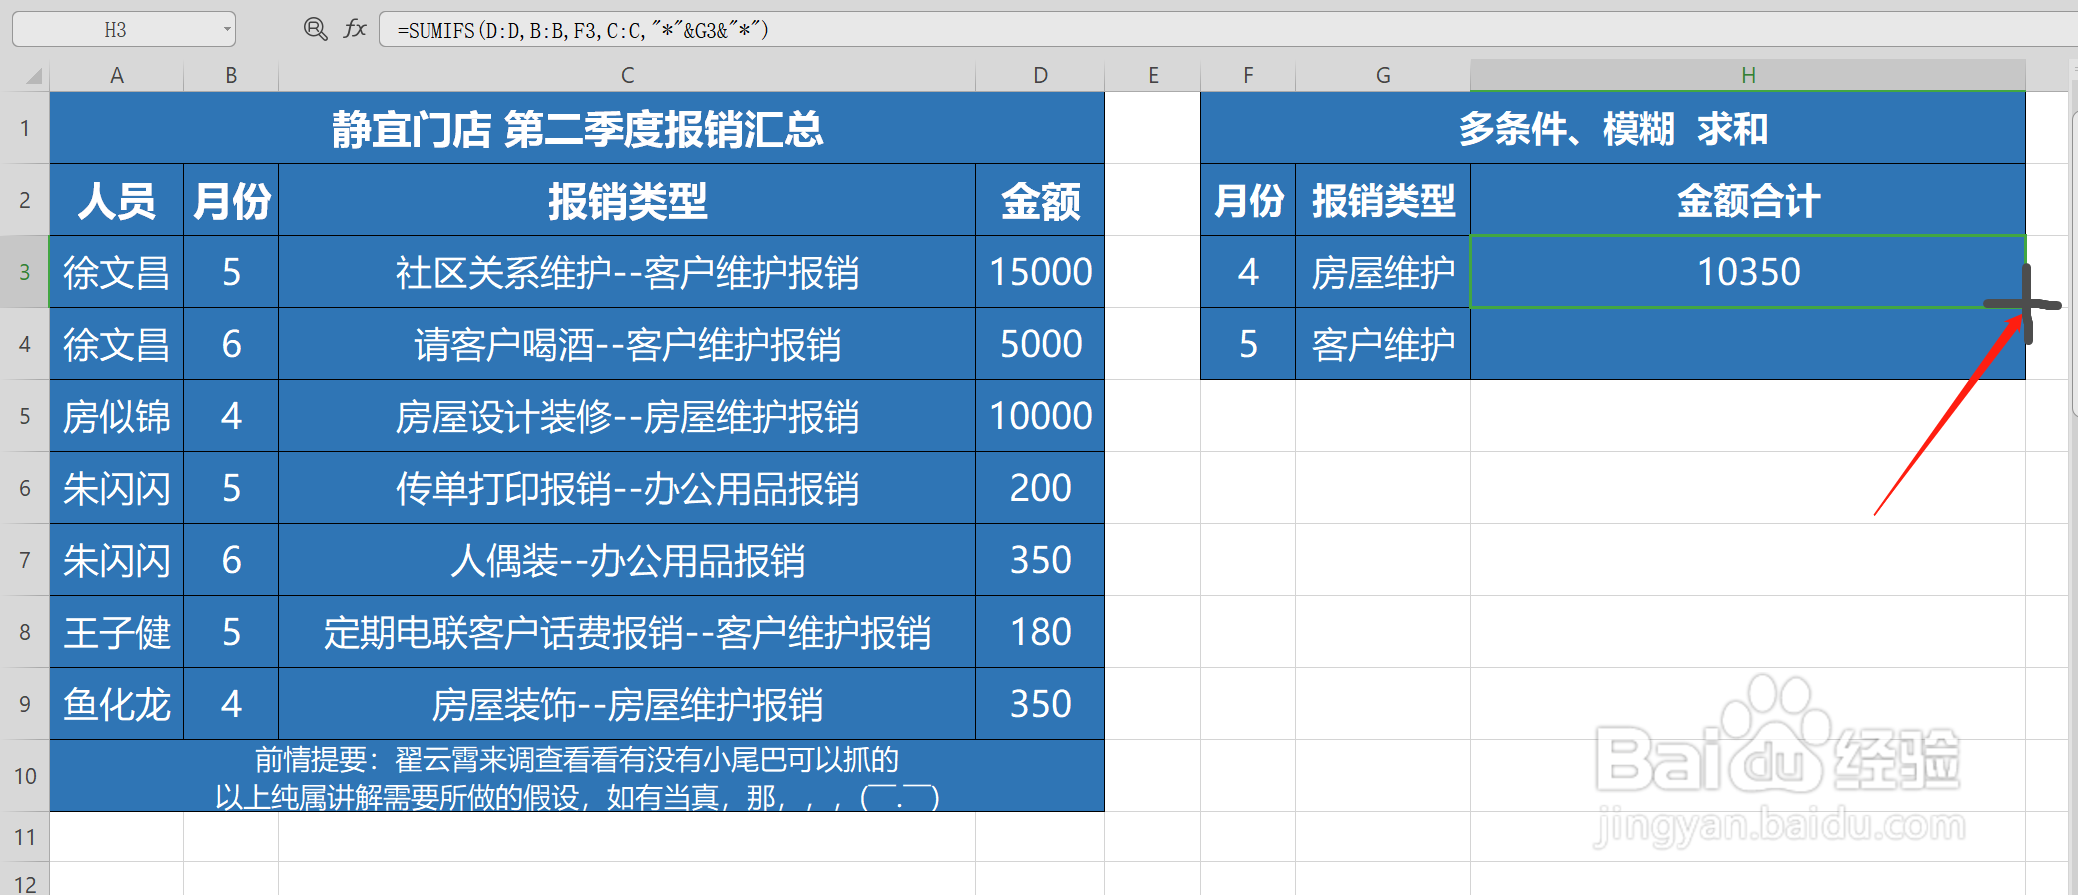This screenshot has width=2078, height=895.
Task: Select column B header
Action: click(231, 75)
